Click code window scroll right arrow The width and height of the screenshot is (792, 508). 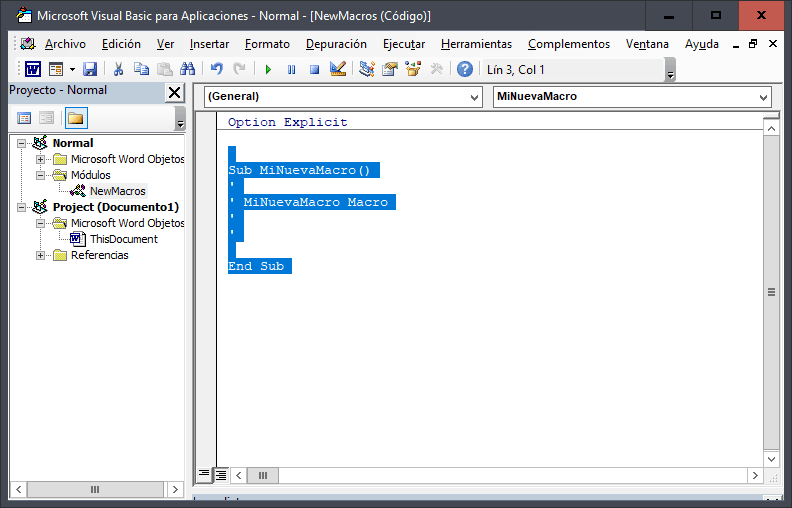click(755, 475)
